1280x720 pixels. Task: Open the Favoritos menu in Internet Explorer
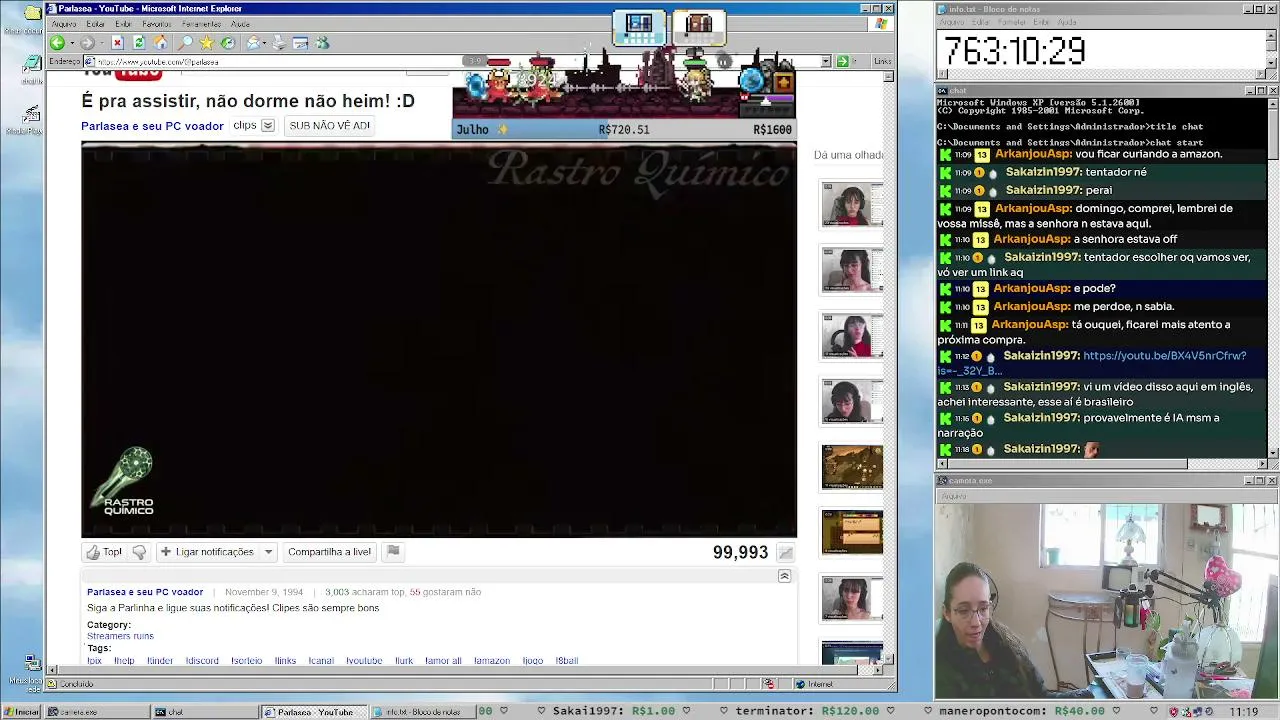tap(157, 24)
